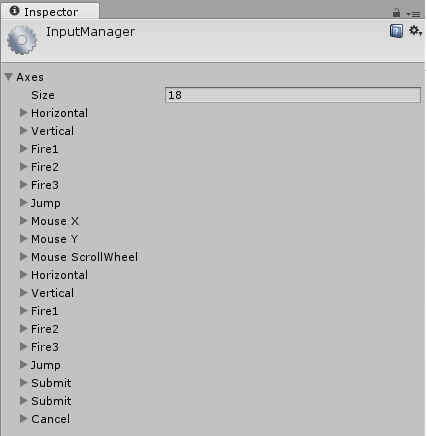Select the last Submit entry
The height and width of the screenshot is (436, 427).
pyautogui.click(x=51, y=401)
